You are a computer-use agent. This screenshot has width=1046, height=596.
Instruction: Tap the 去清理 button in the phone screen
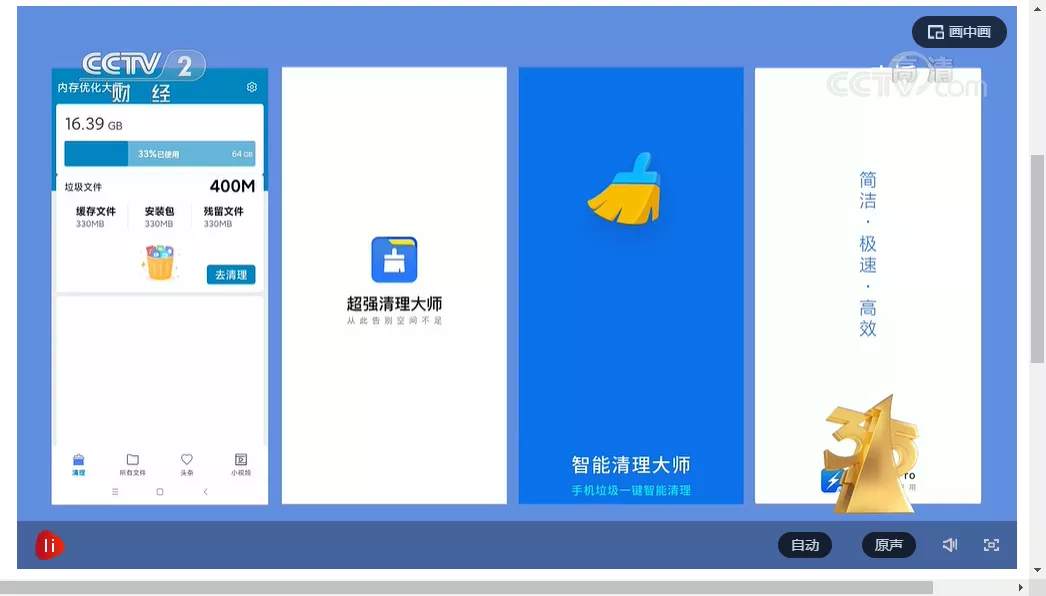click(x=231, y=274)
